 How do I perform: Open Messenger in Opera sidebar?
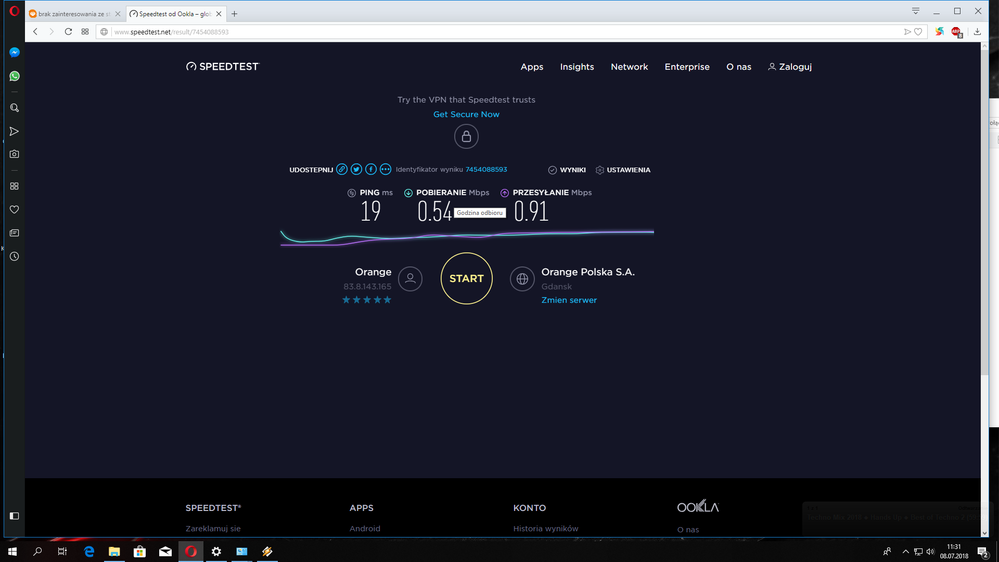[14, 52]
